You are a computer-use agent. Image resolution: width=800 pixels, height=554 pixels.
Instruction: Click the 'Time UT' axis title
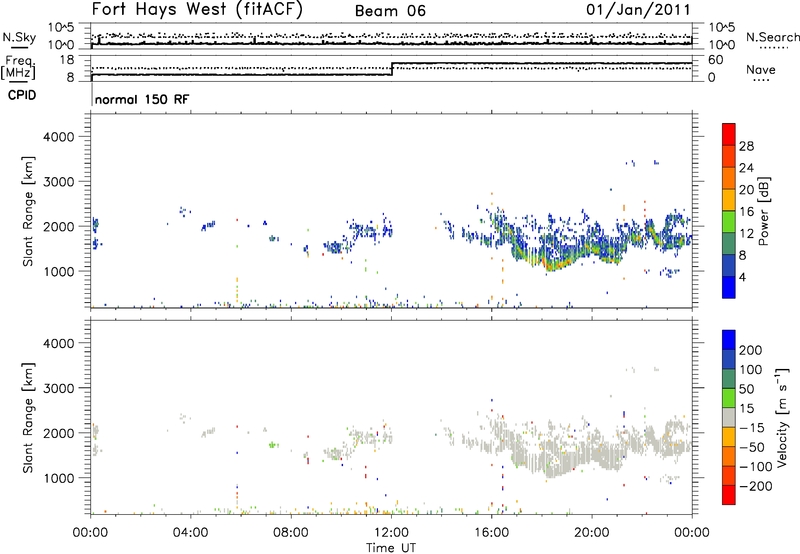pos(391,548)
